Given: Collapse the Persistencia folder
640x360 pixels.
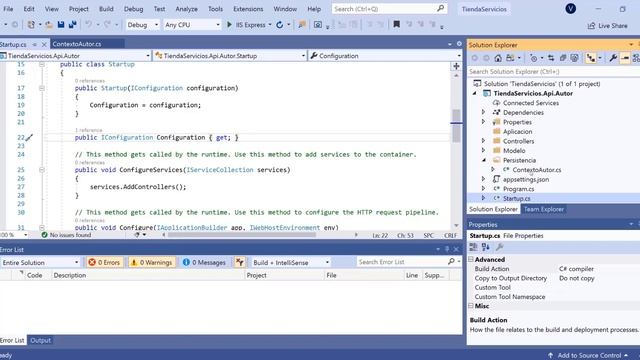Looking at the screenshot, I should tap(484, 160).
